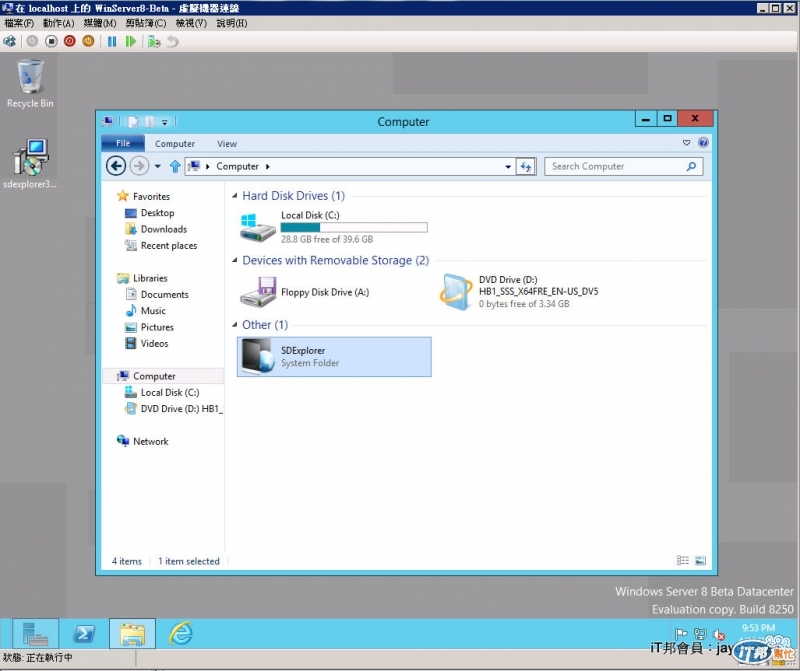Open the 檔案(F) menu
Screen dimensions: 800x671
click(x=19, y=23)
